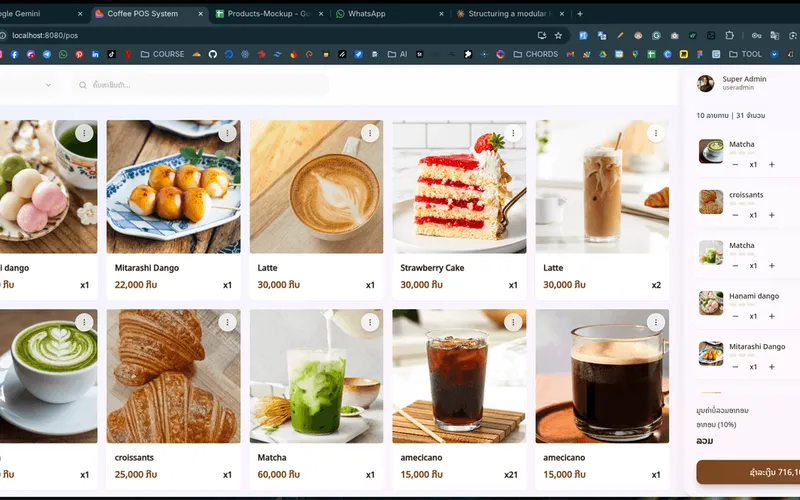Image resolution: width=800 pixels, height=500 pixels.
Task: Open the CHORDS bookmark folder
Action: (535, 54)
